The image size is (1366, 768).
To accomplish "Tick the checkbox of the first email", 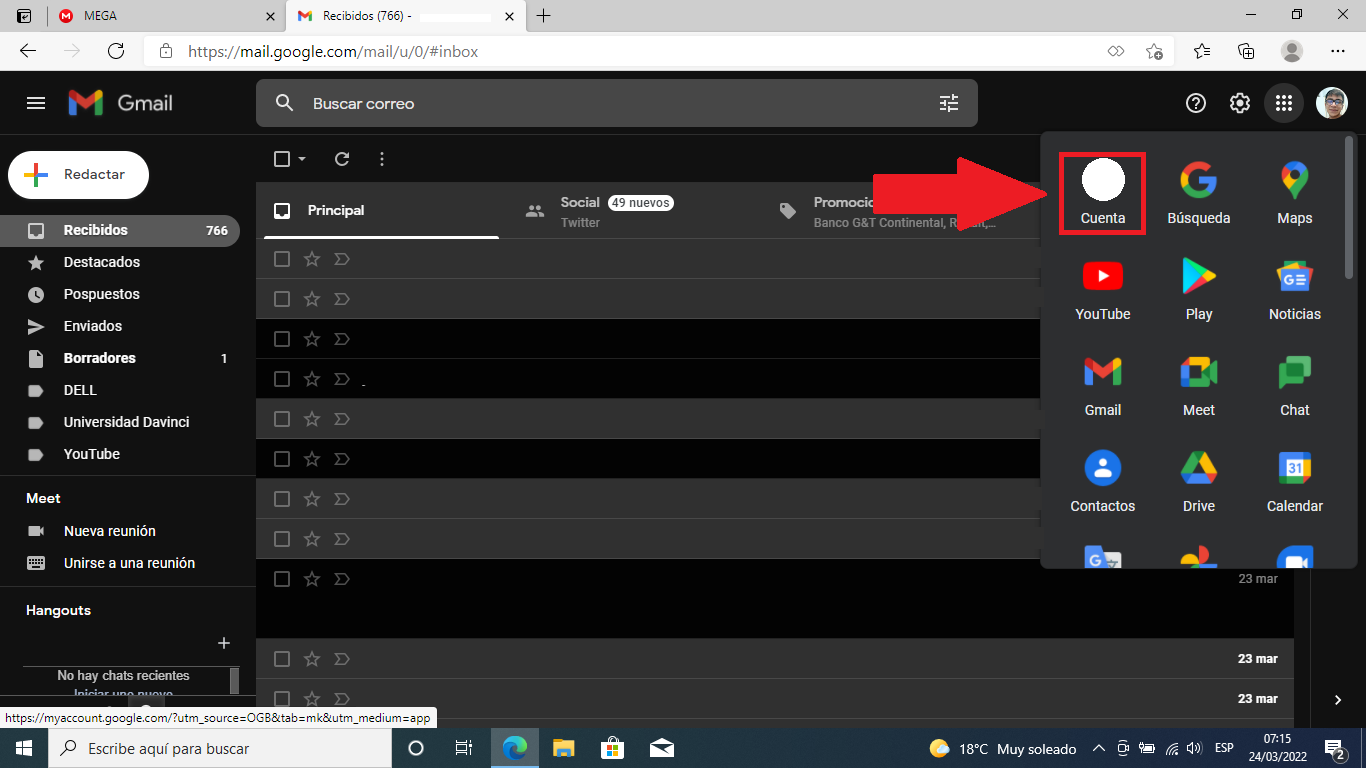I will (282, 259).
